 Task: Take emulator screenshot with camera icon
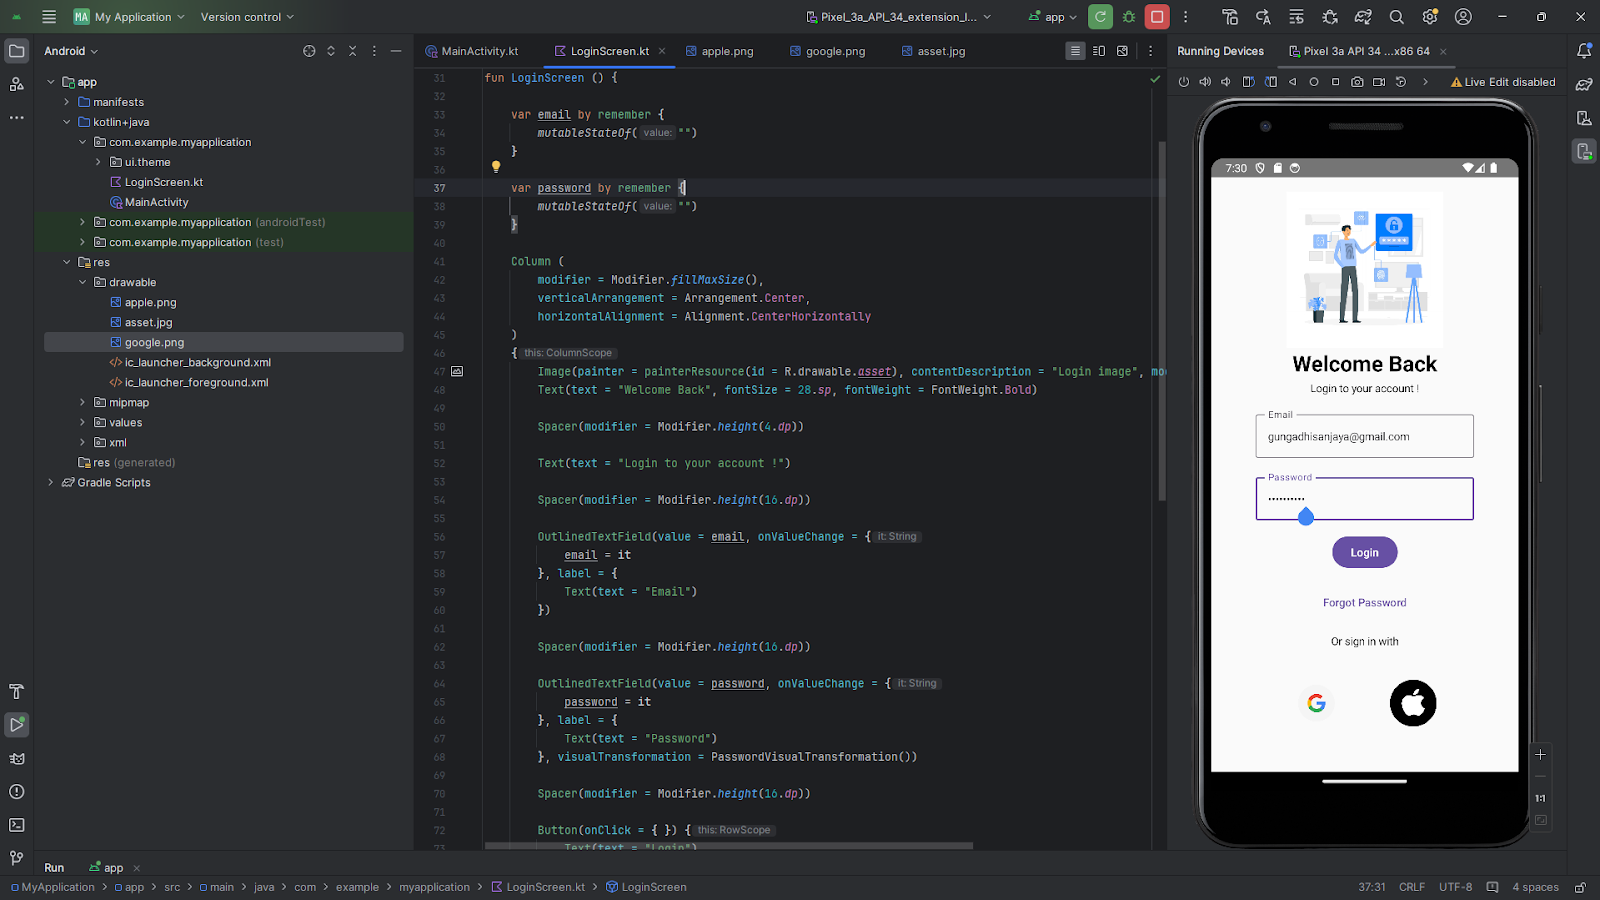tap(1357, 82)
